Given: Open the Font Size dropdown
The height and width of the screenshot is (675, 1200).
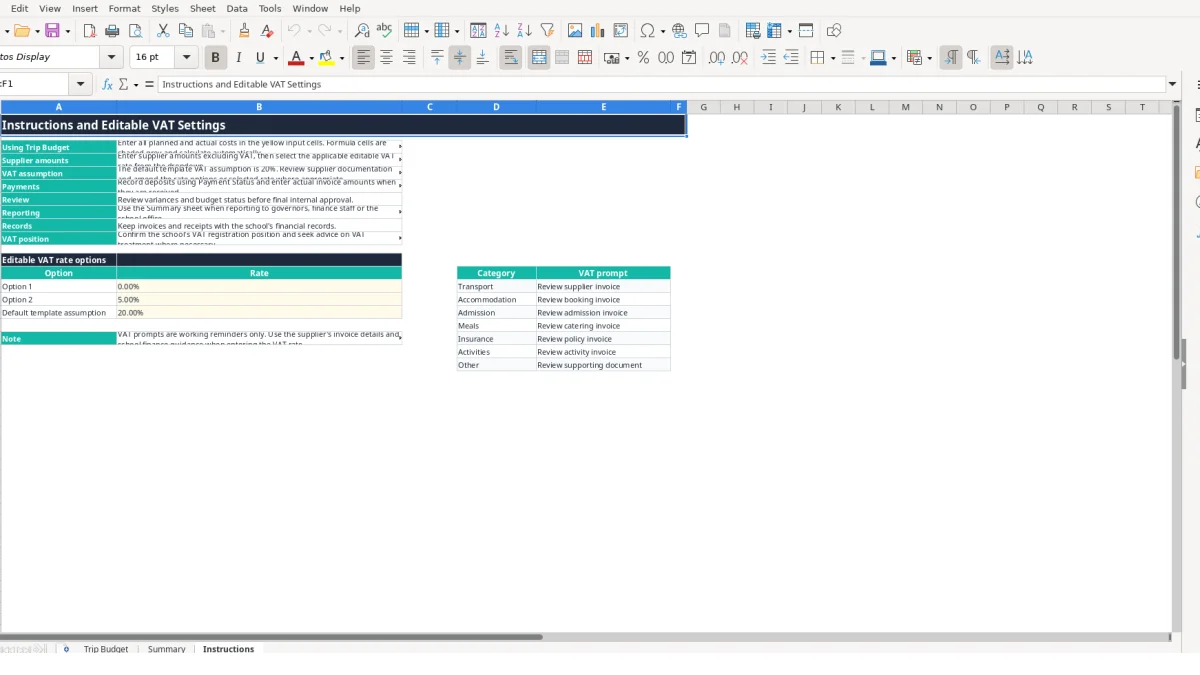Looking at the screenshot, I should click(187, 58).
